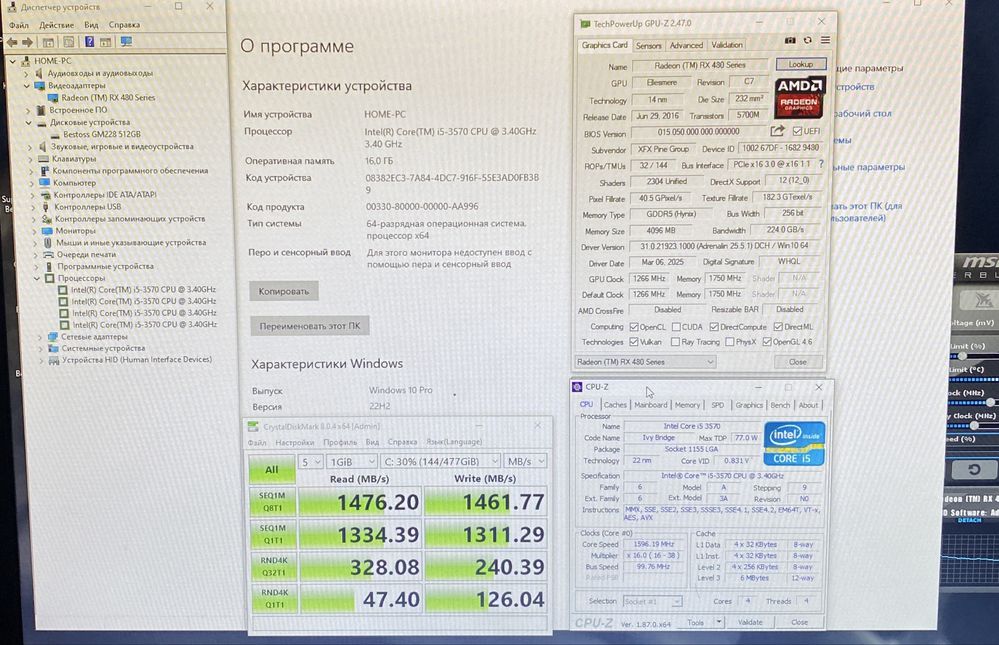Open GPU selector dropdown at GPU-Z bottom
The image size is (999, 645).
[645, 362]
